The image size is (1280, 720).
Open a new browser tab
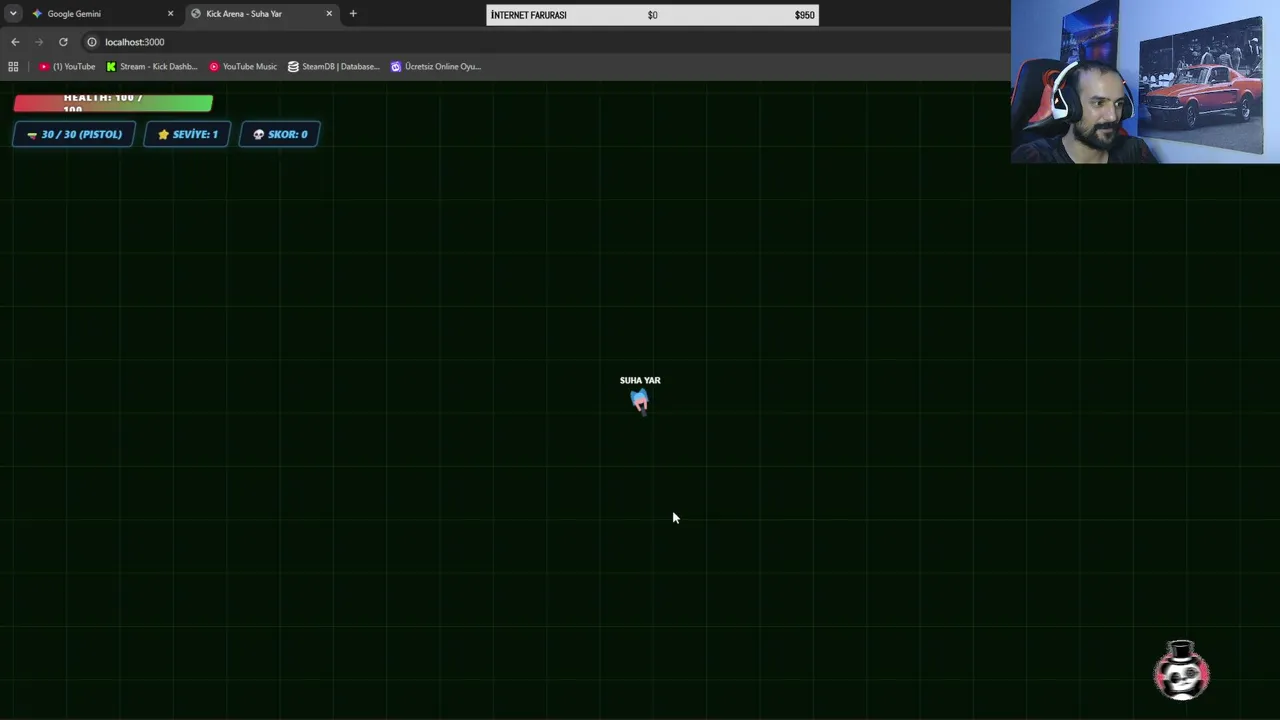pyautogui.click(x=353, y=14)
